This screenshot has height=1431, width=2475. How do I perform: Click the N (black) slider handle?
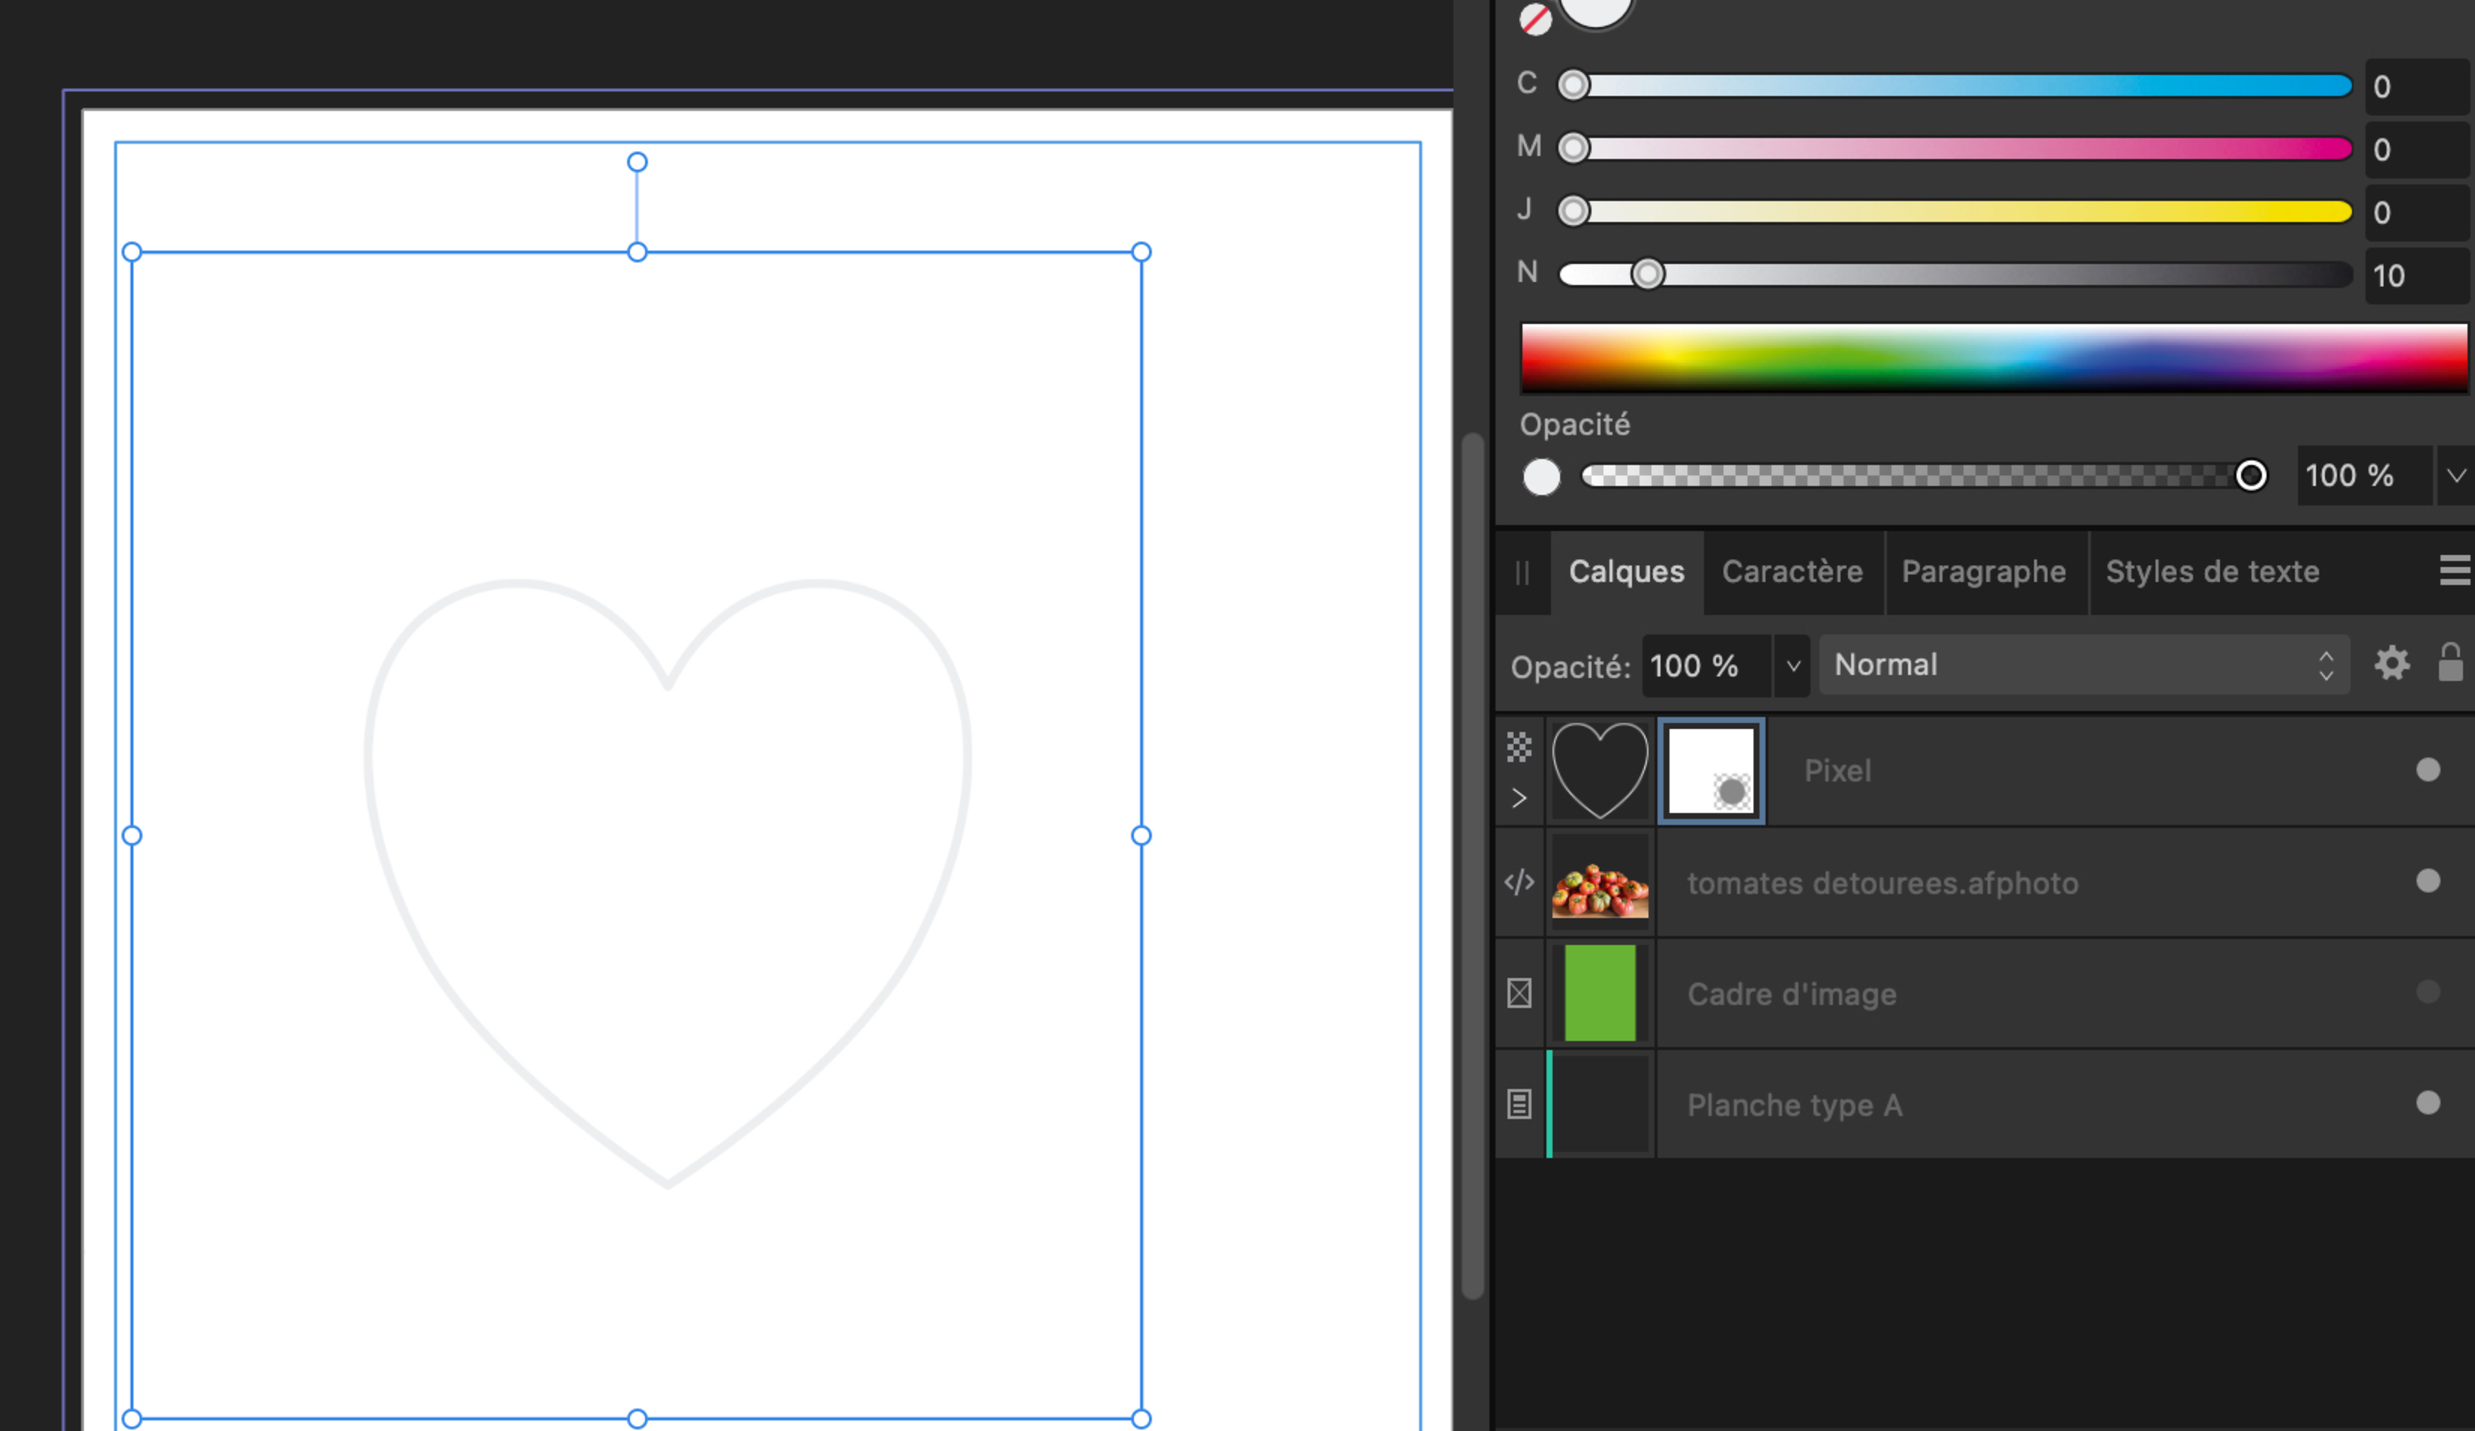[1648, 274]
